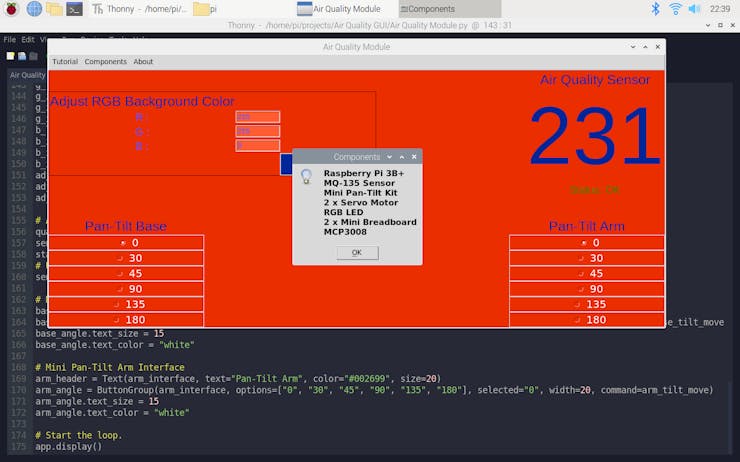
Task: Click the G value input field
Action: point(258,131)
